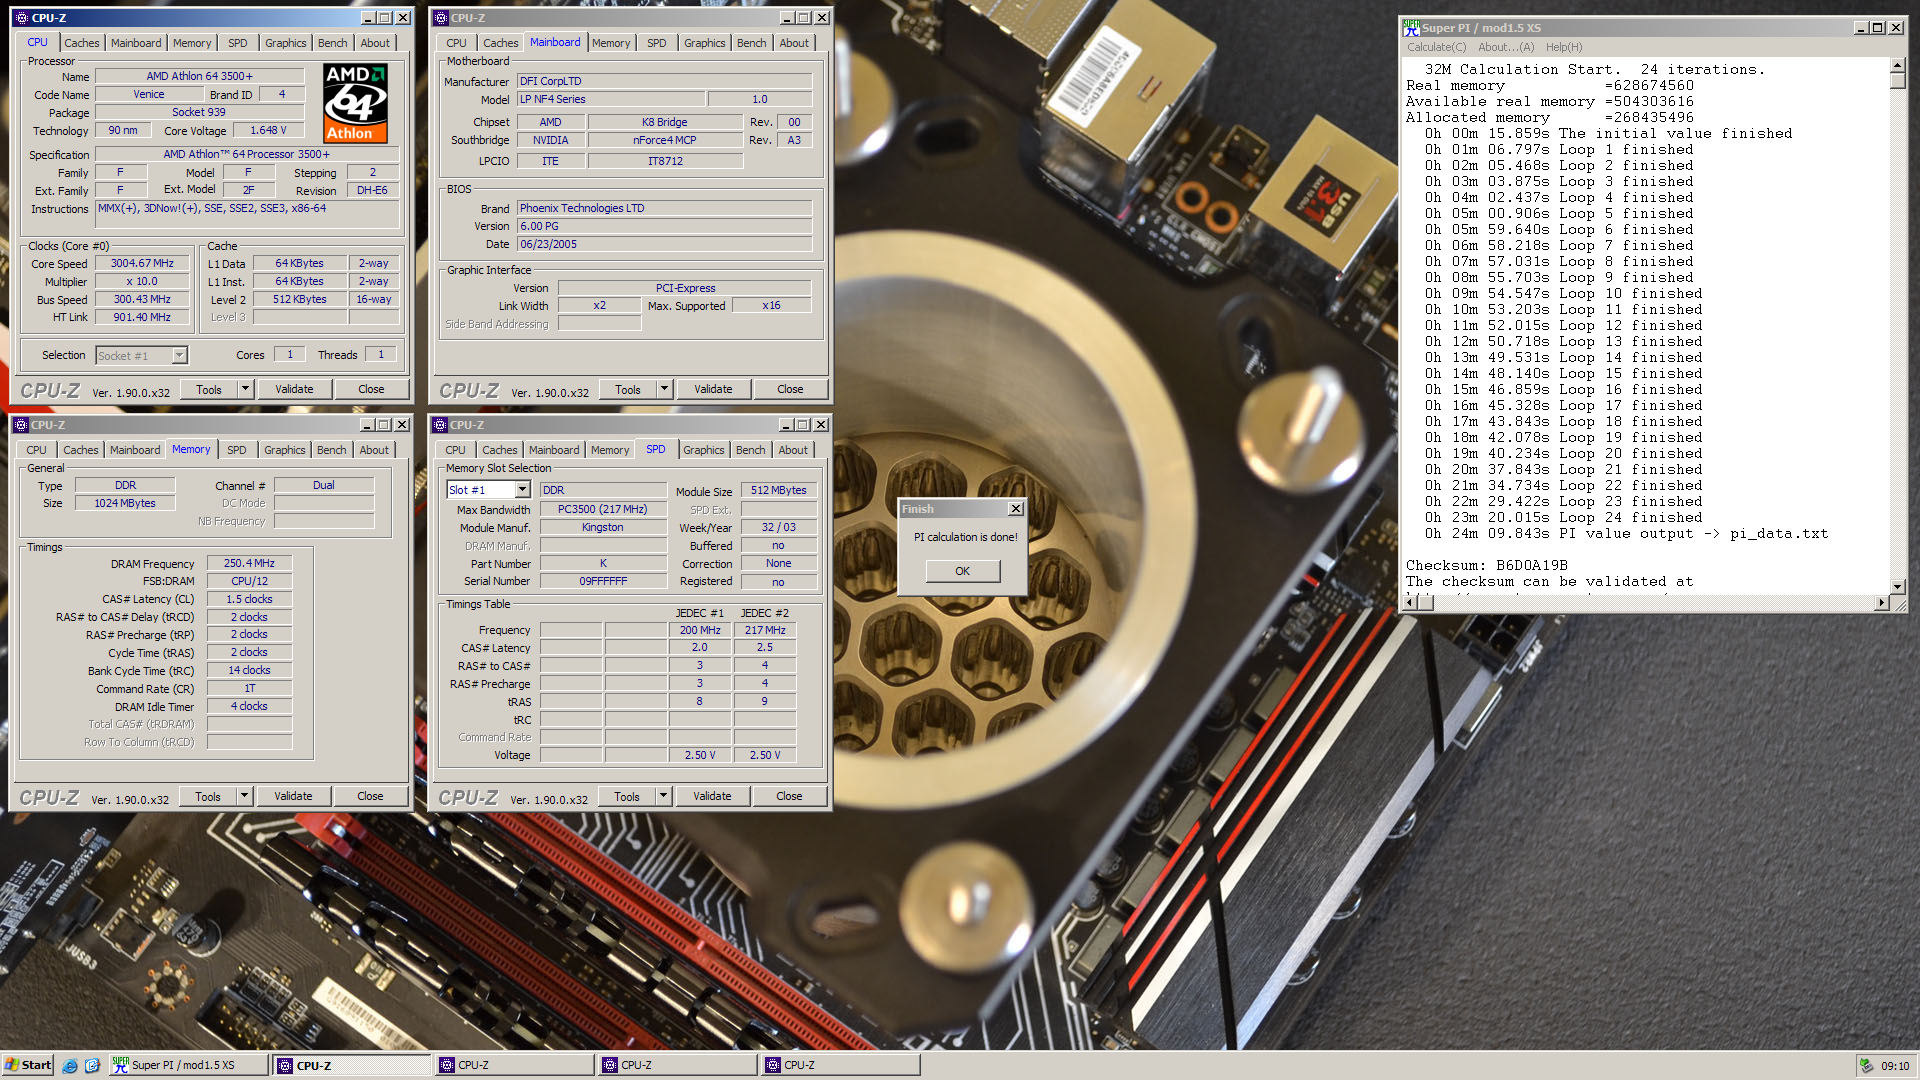1920x1080 pixels.
Task: Open the About...(A) menu in Super PI
Action: point(1506,47)
